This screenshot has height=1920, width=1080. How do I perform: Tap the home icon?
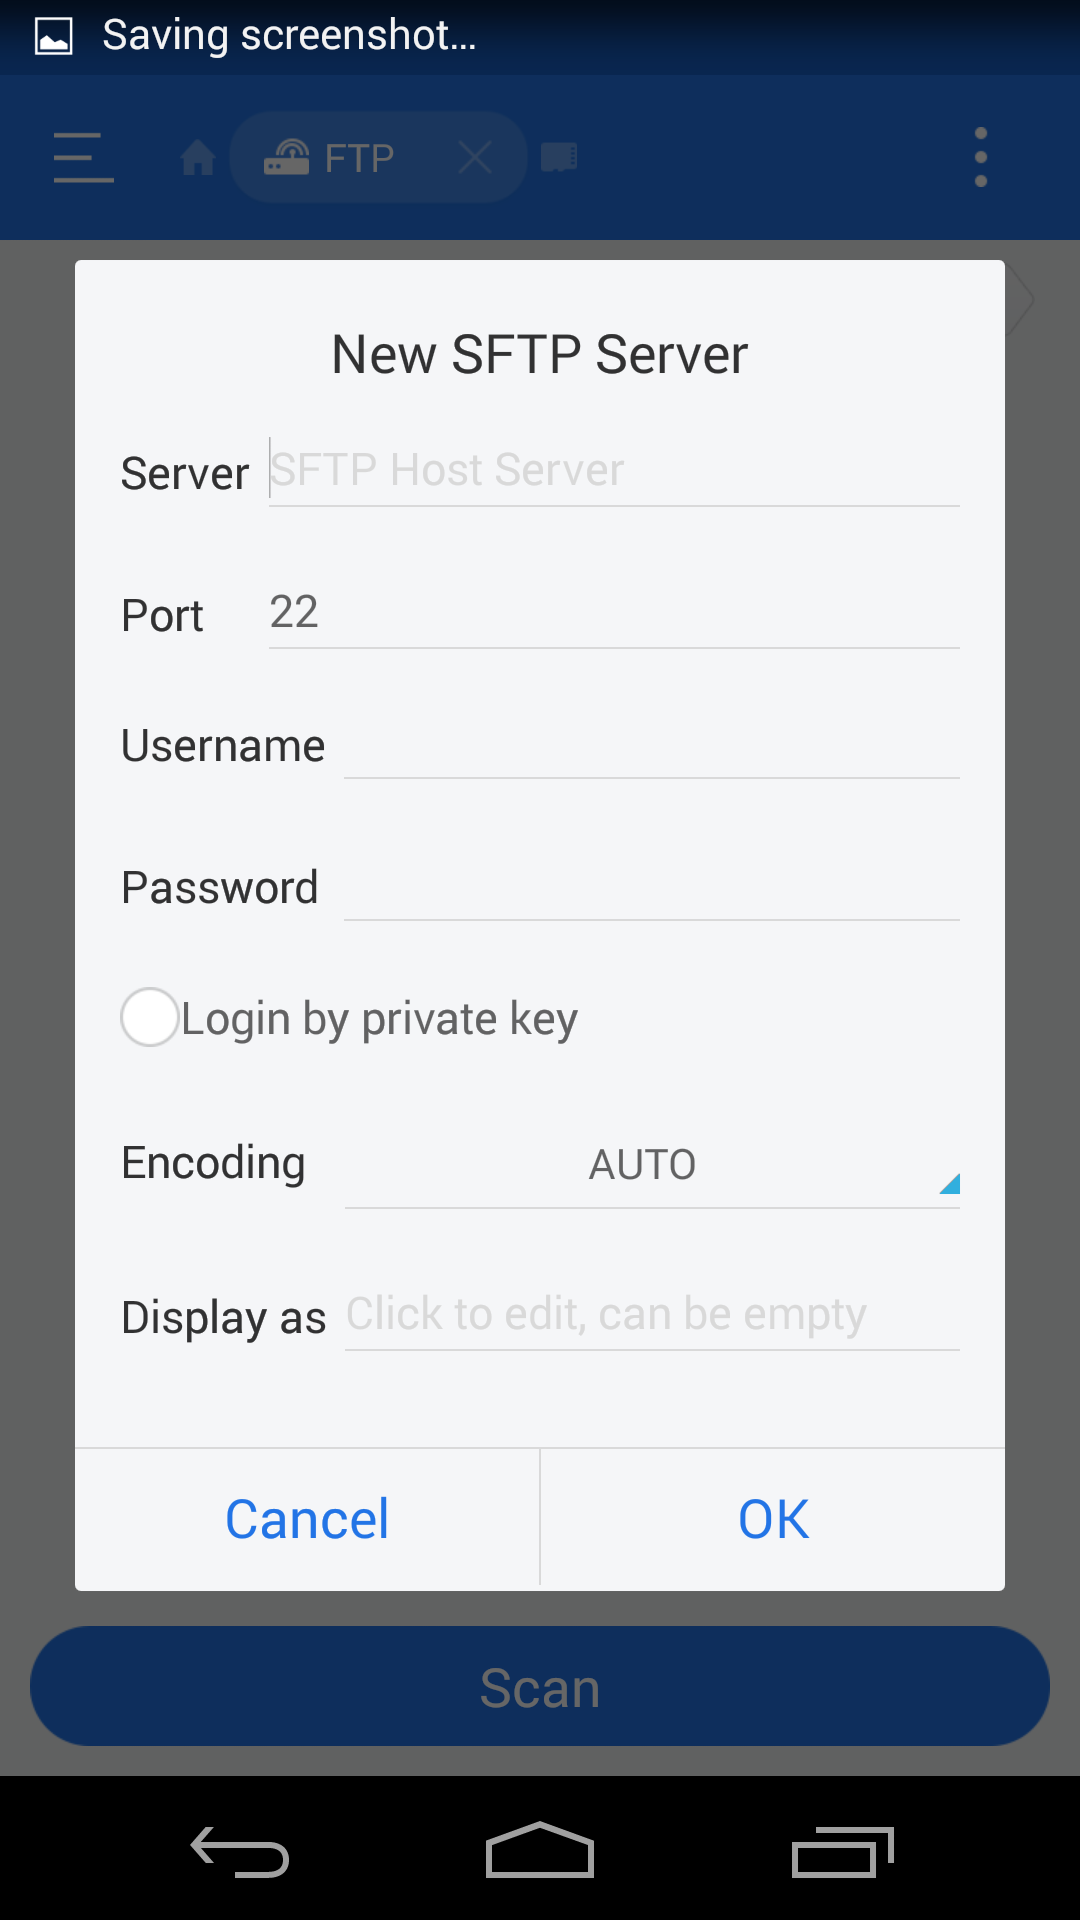[198, 158]
